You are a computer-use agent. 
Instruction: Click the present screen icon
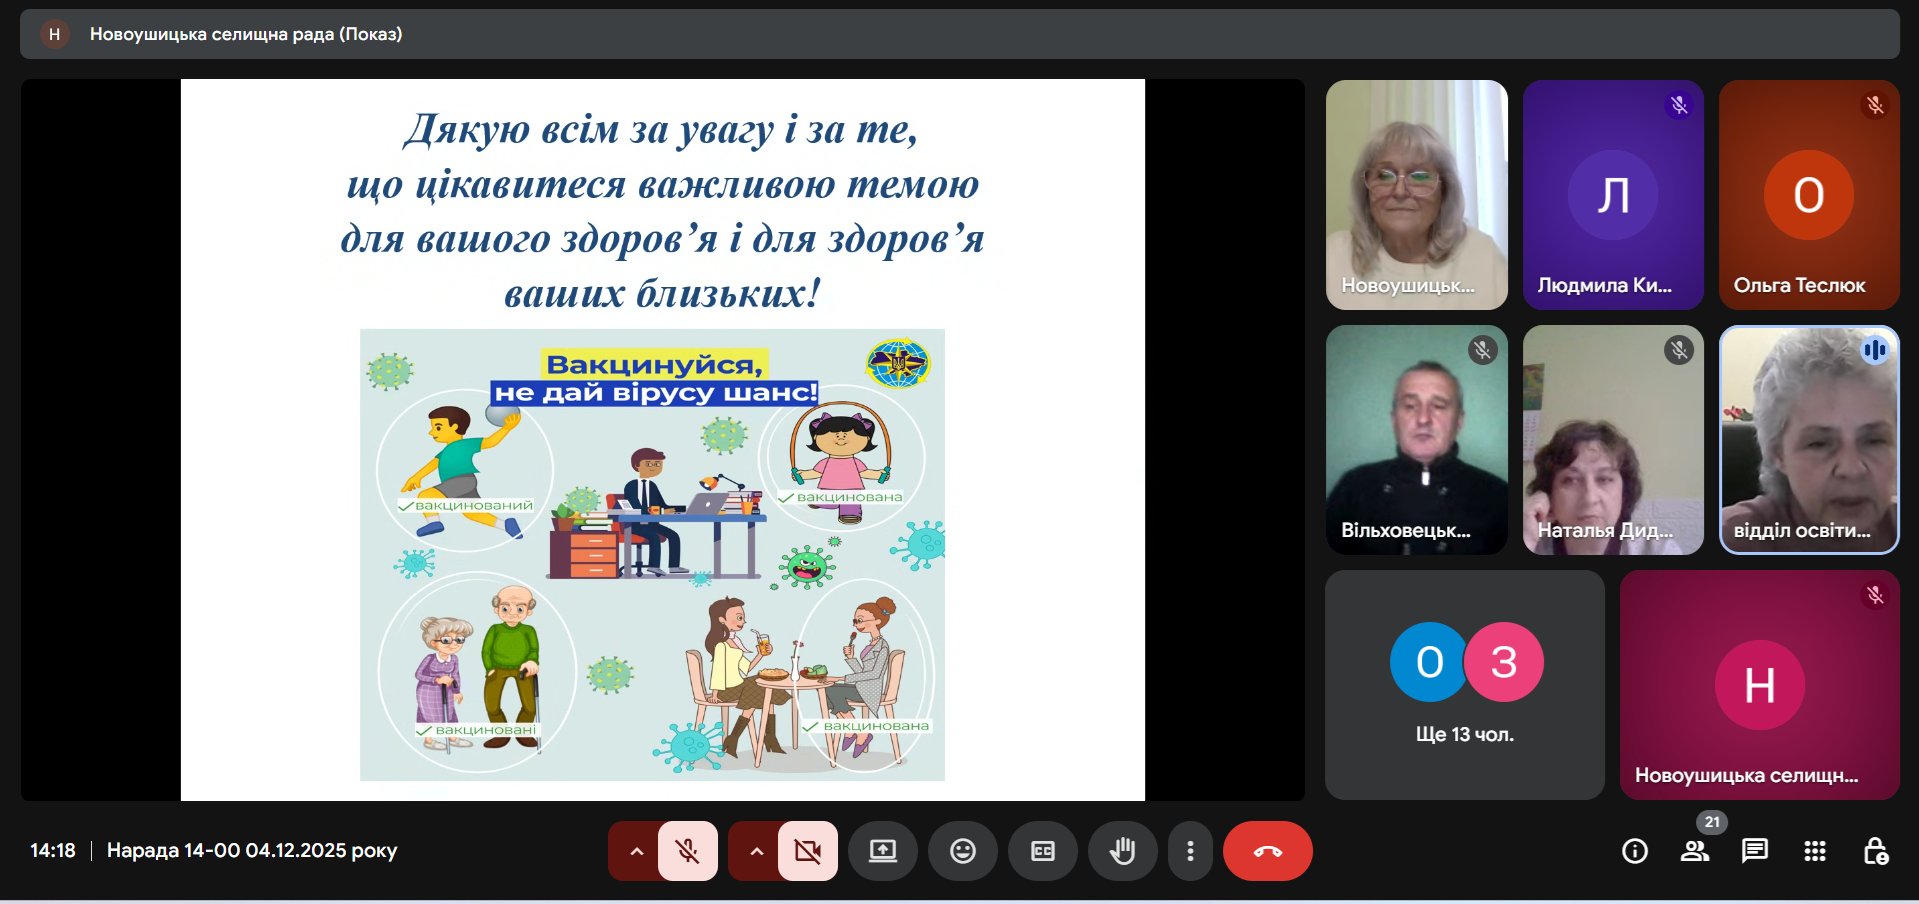point(882,851)
